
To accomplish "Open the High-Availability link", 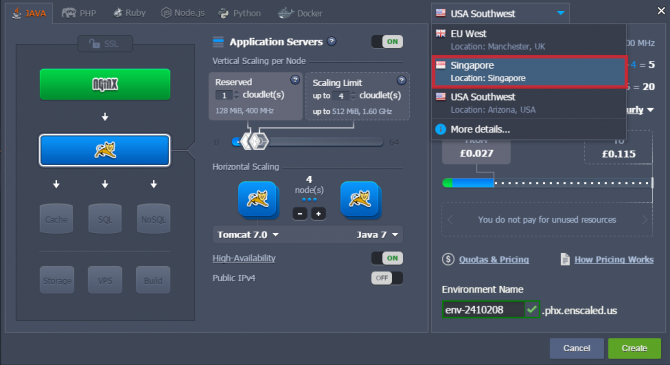I will click(244, 258).
